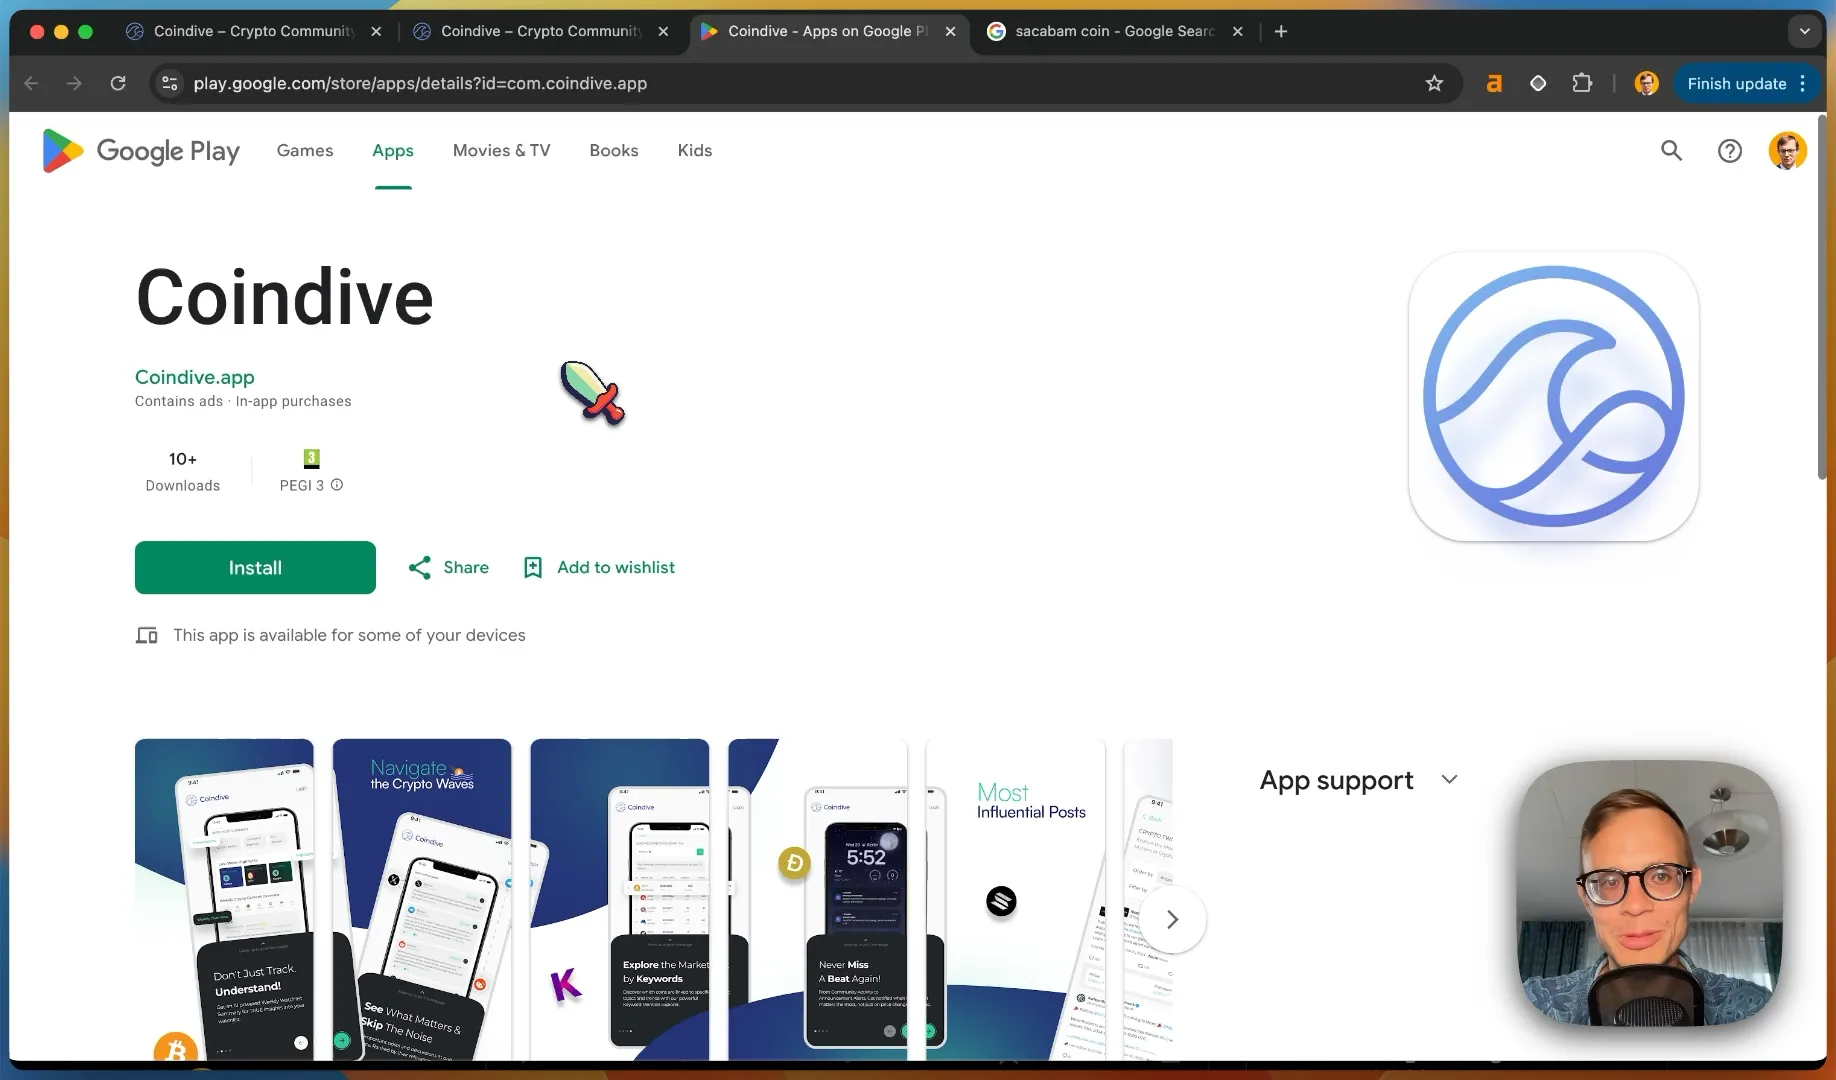
Task: Expand the App support section
Action: (1449, 779)
